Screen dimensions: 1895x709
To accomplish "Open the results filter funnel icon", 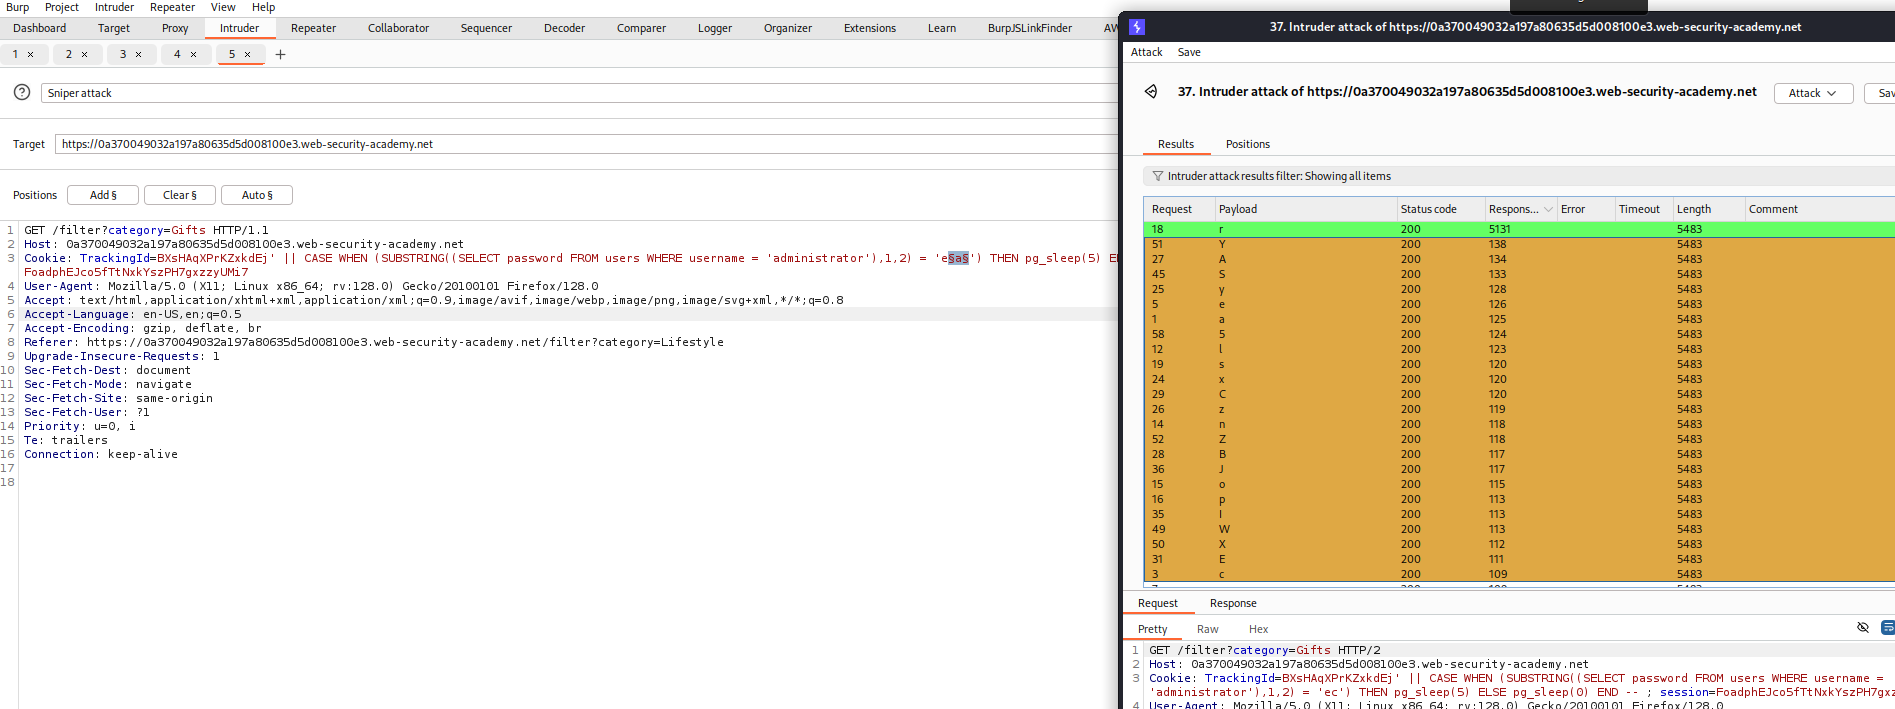I will (x=1157, y=176).
